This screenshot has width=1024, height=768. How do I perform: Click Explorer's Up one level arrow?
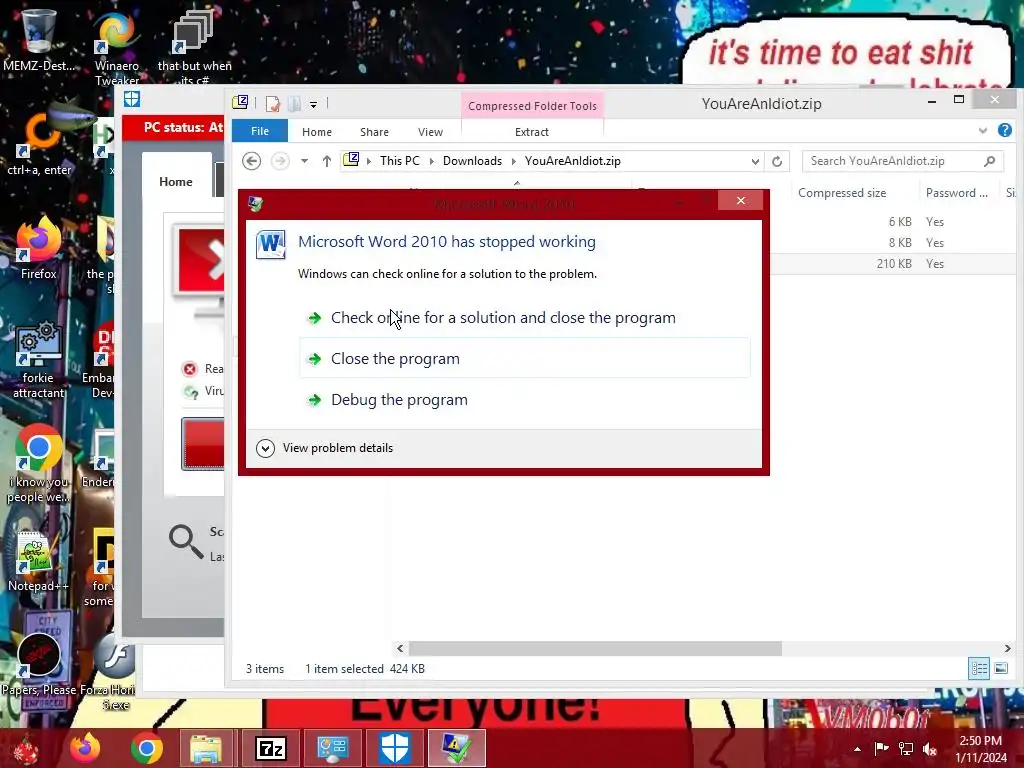click(327, 161)
